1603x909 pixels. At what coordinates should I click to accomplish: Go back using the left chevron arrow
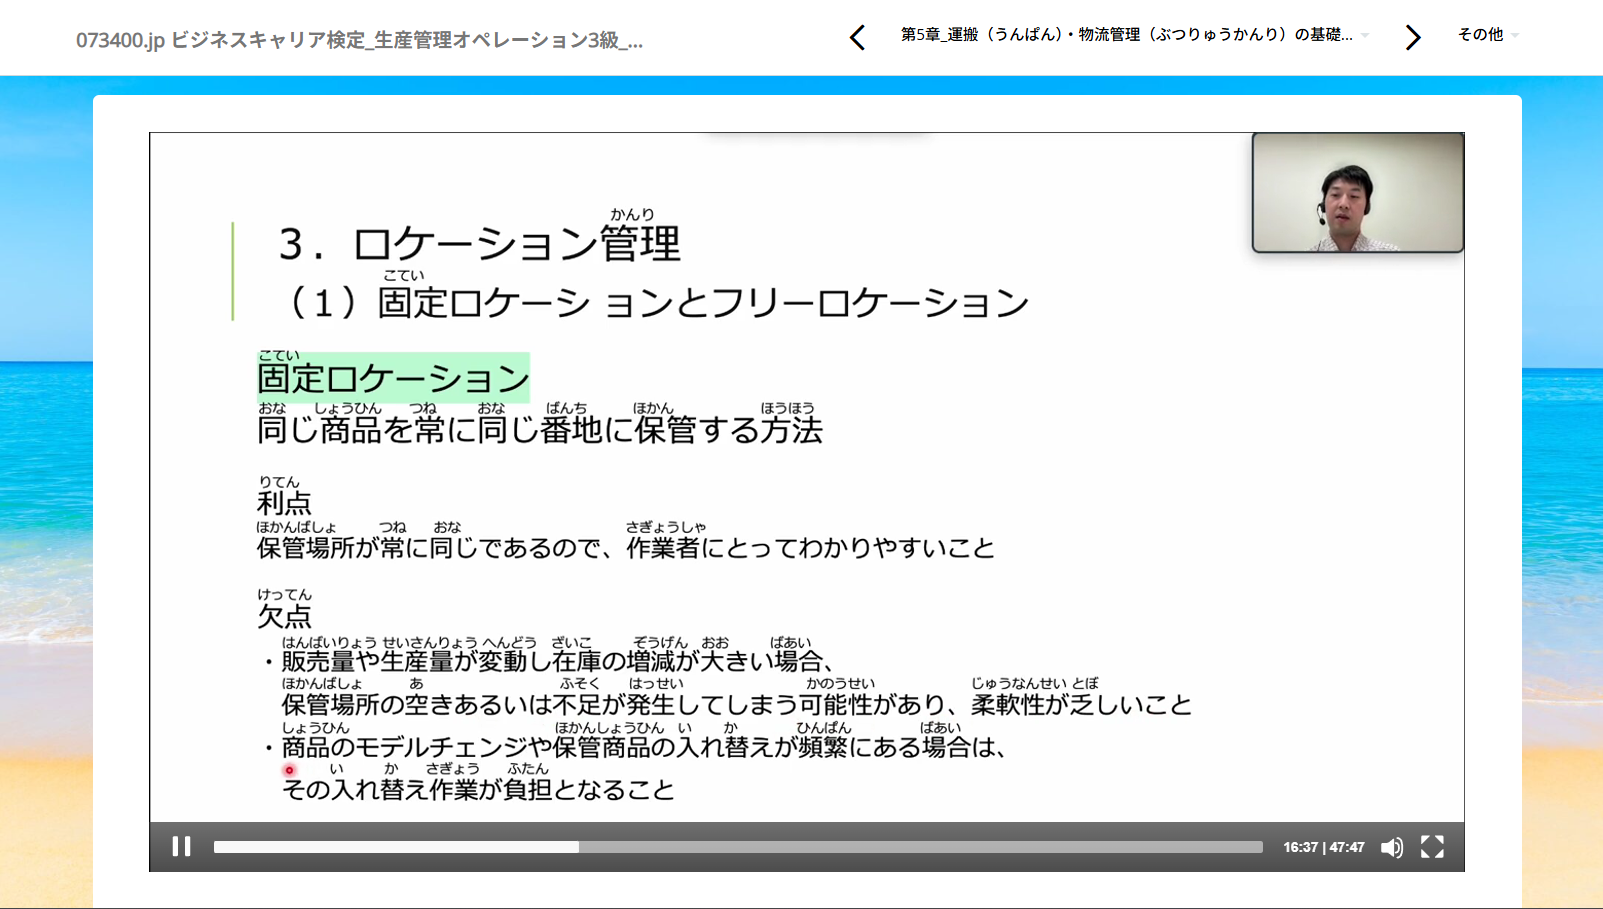point(857,37)
